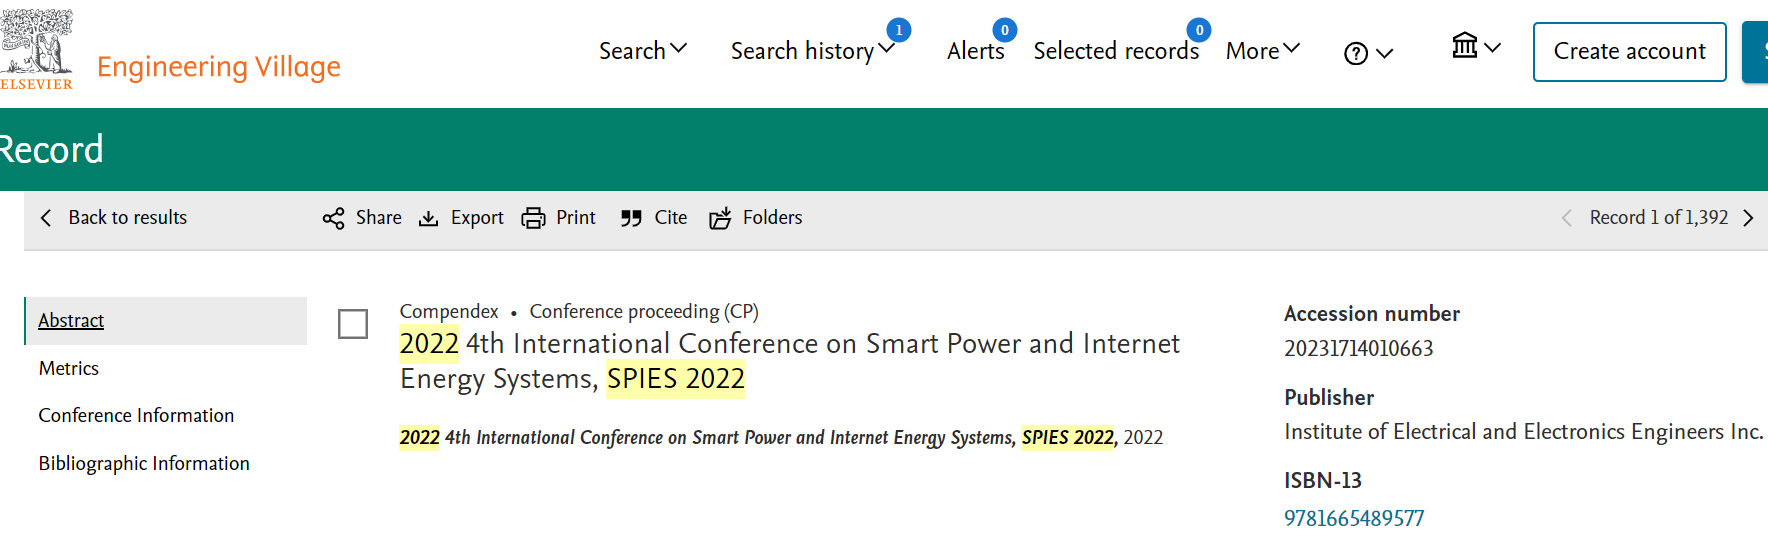Go to next record arrow
Image resolution: width=1768 pixels, height=543 pixels.
(1748, 218)
